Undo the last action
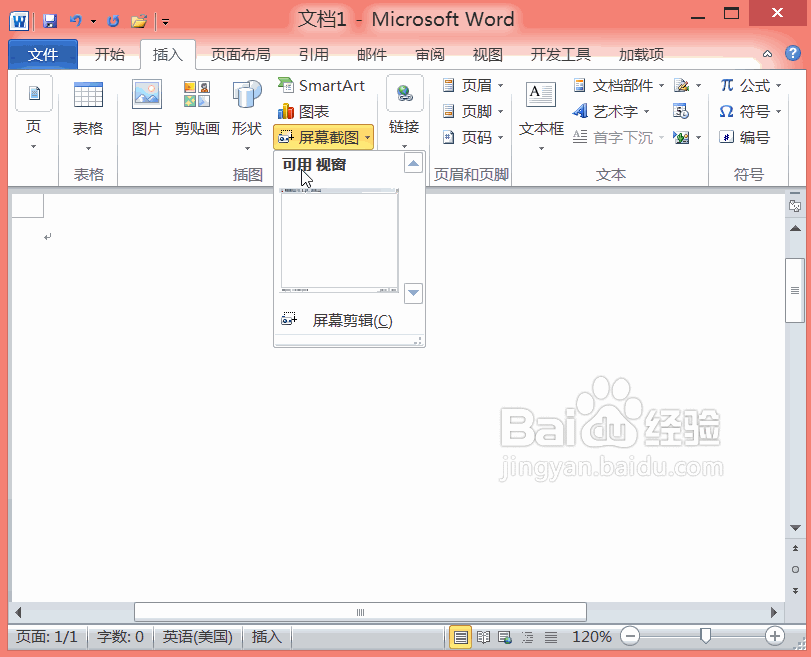The width and height of the screenshot is (811, 657). [x=77, y=21]
